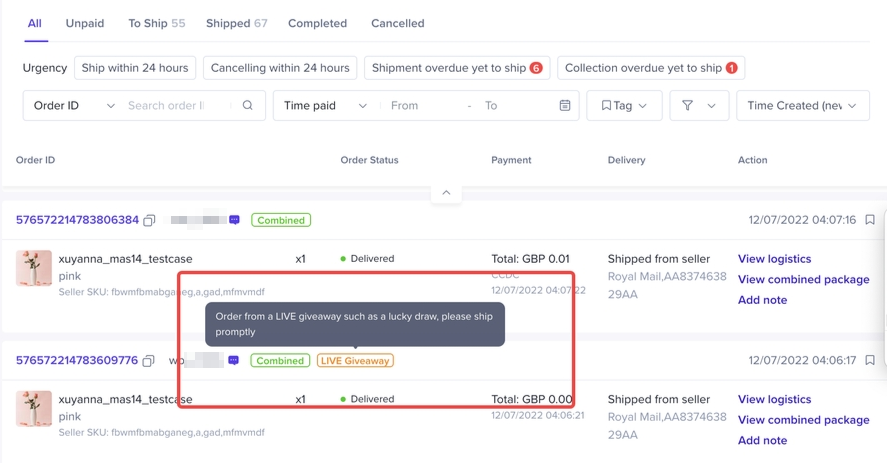Open the date range calendar icon

(x=565, y=106)
